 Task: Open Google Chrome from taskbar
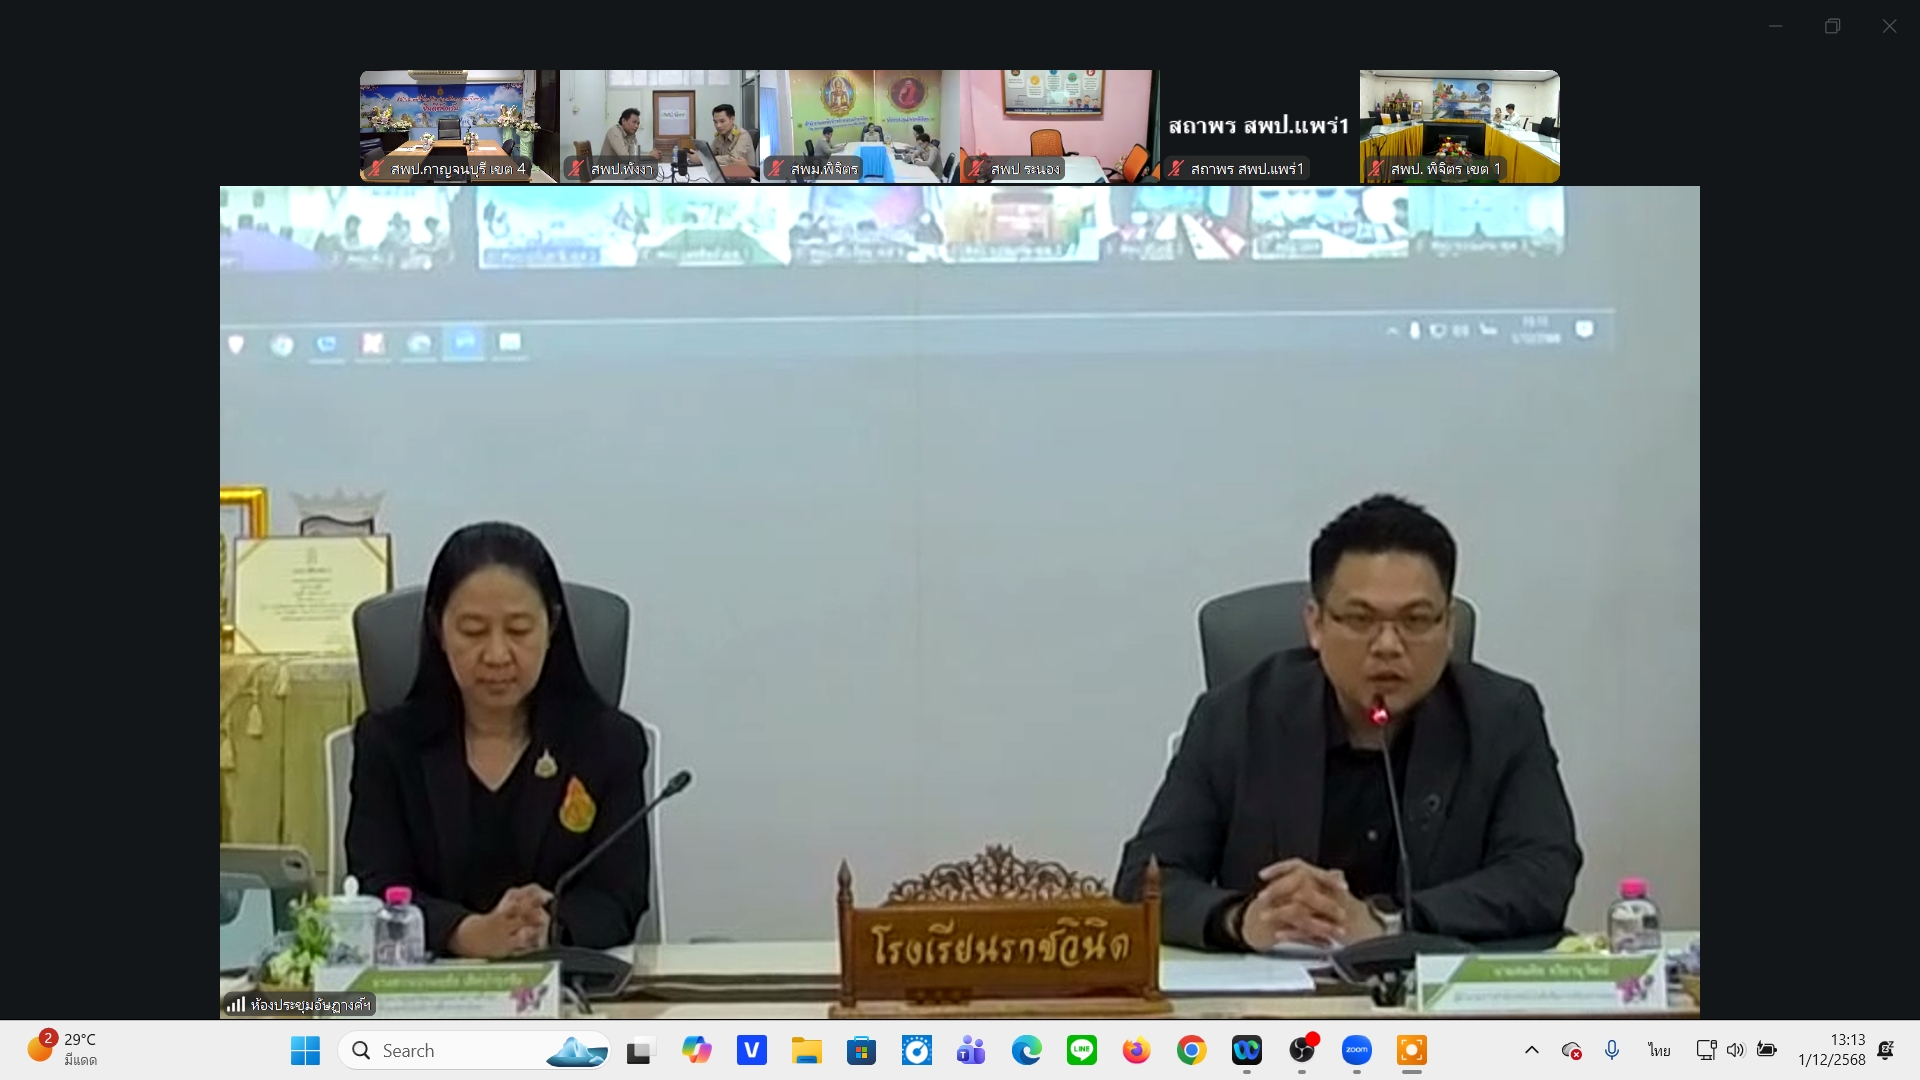(x=1191, y=1050)
